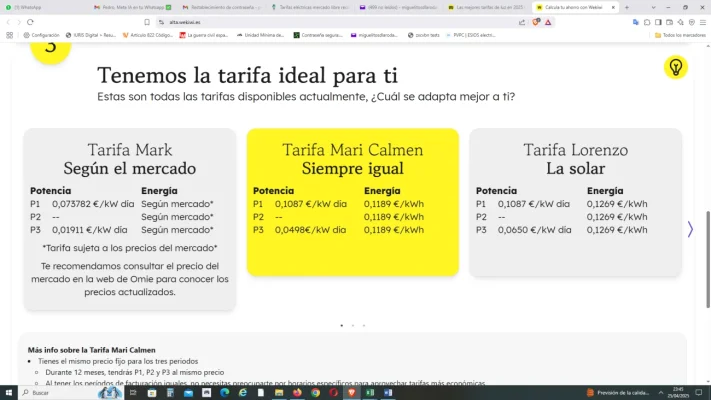Open the notification center icon

pyautogui.click(x=699, y=393)
